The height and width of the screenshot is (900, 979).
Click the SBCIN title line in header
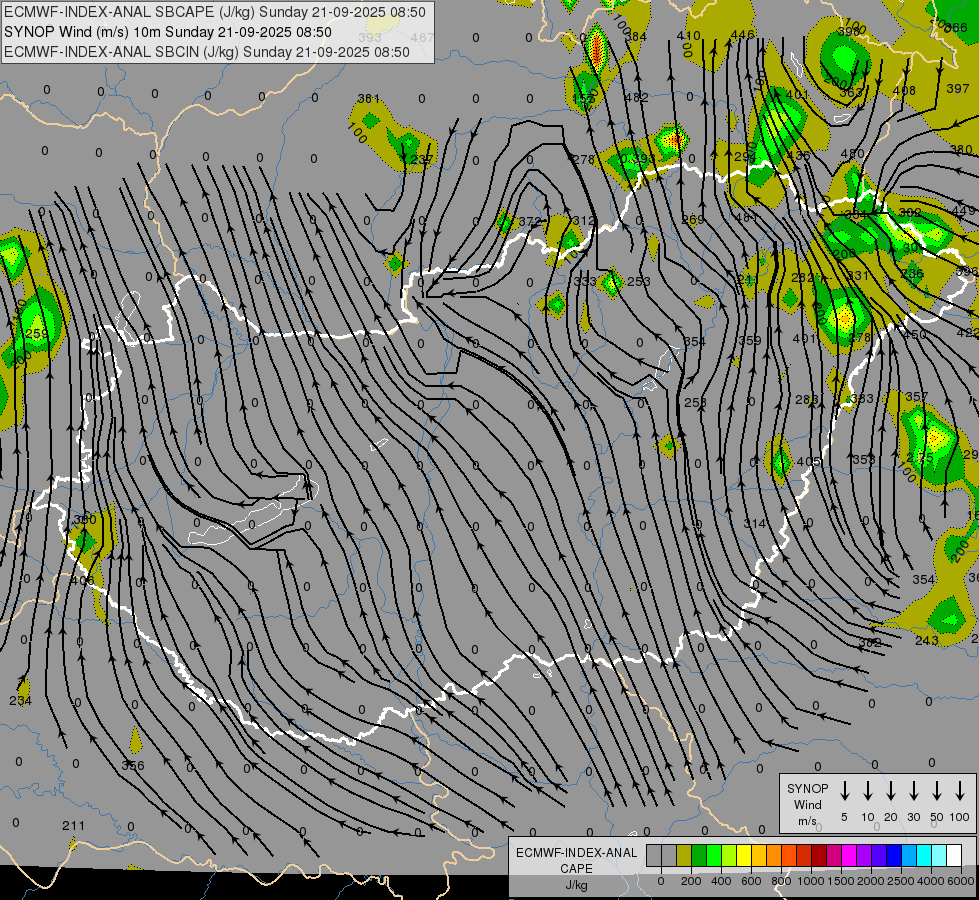click(x=207, y=52)
